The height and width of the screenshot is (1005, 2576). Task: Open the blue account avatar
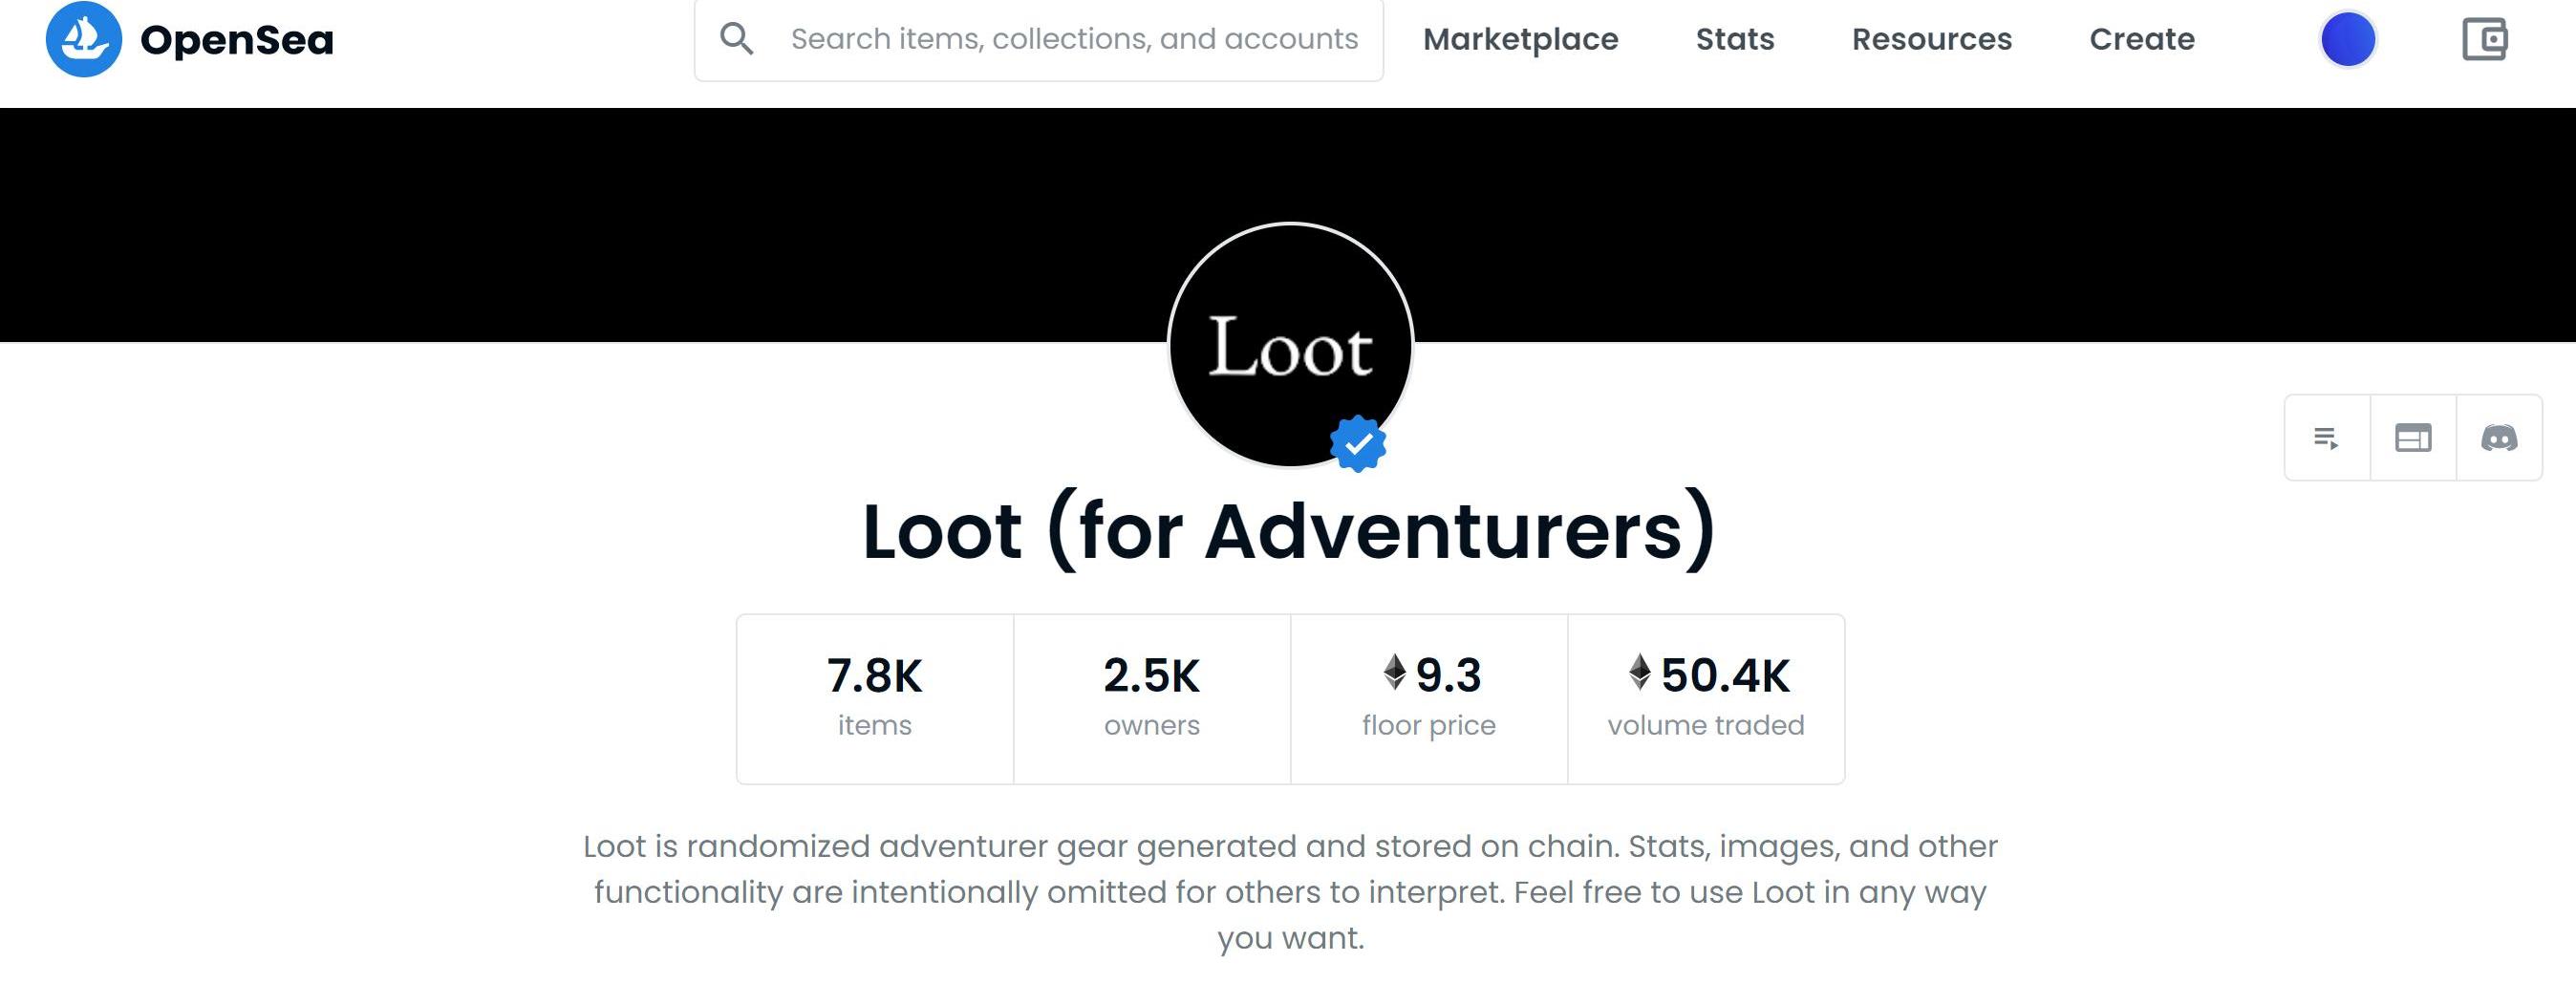(2347, 40)
